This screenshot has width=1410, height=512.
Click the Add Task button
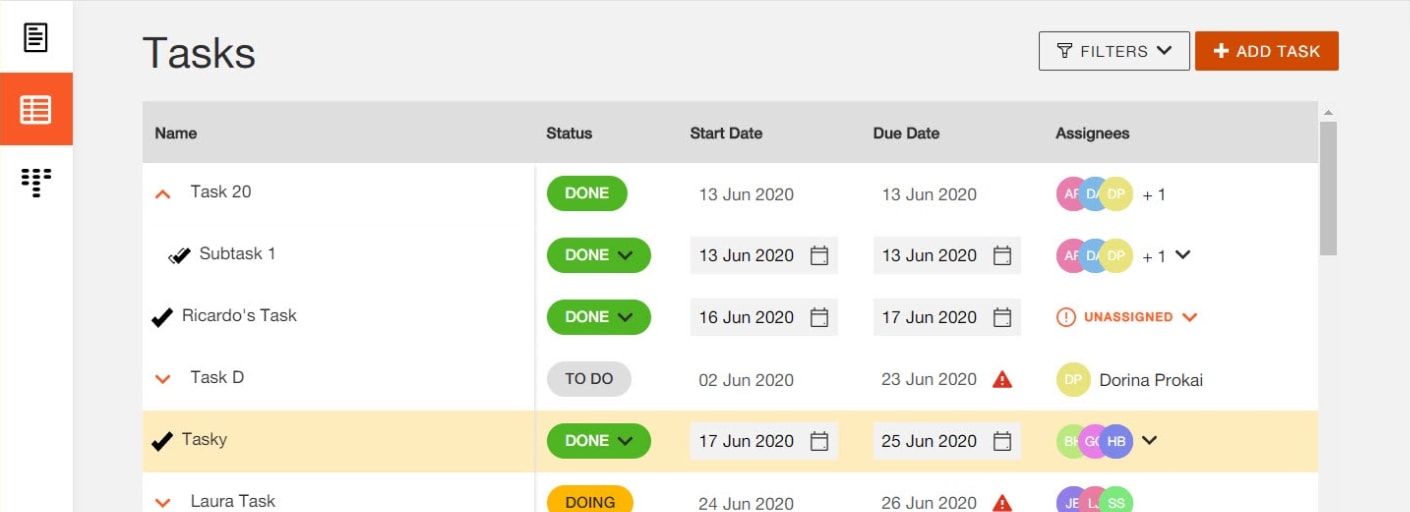coord(1266,51)
